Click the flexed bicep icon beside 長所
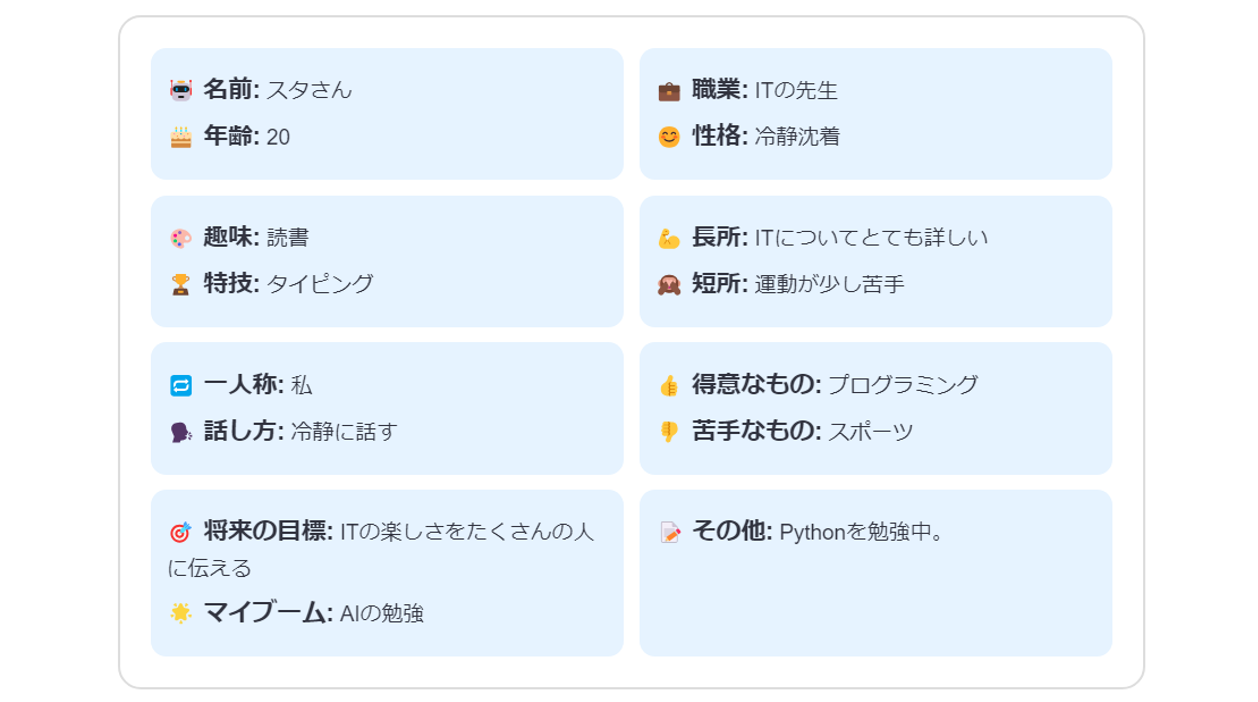Screen dimensions: 1258x702 (x=669, y=239)
